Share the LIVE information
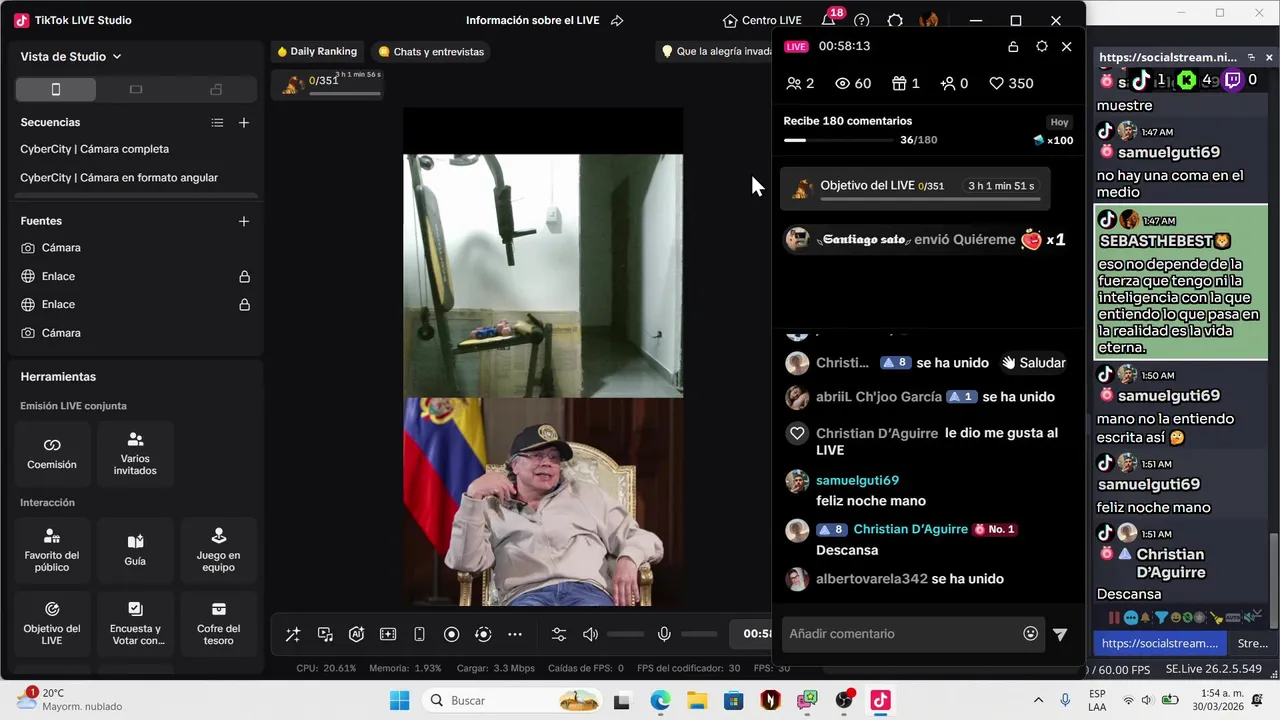 click(617, 21)
